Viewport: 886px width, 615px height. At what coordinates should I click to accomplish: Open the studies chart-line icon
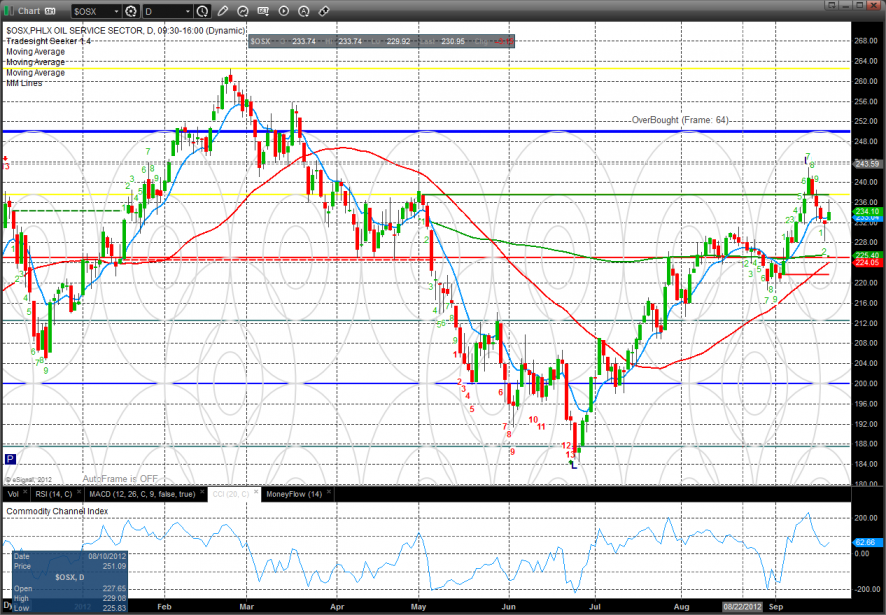coord(243,11)
